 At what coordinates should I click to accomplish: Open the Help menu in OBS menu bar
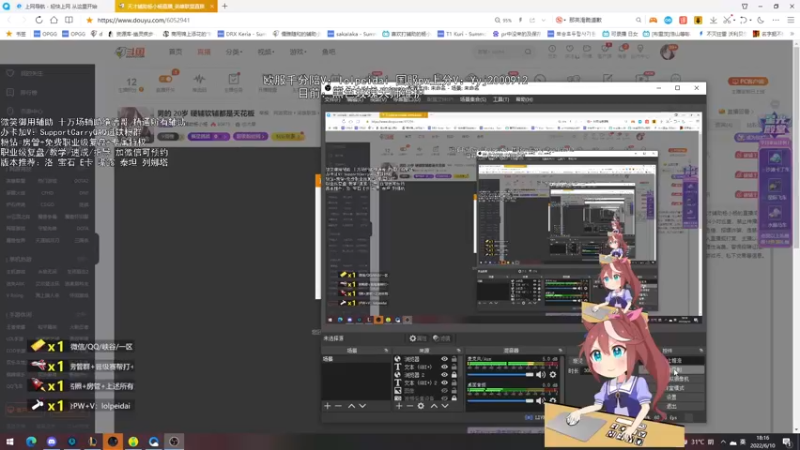524,99
